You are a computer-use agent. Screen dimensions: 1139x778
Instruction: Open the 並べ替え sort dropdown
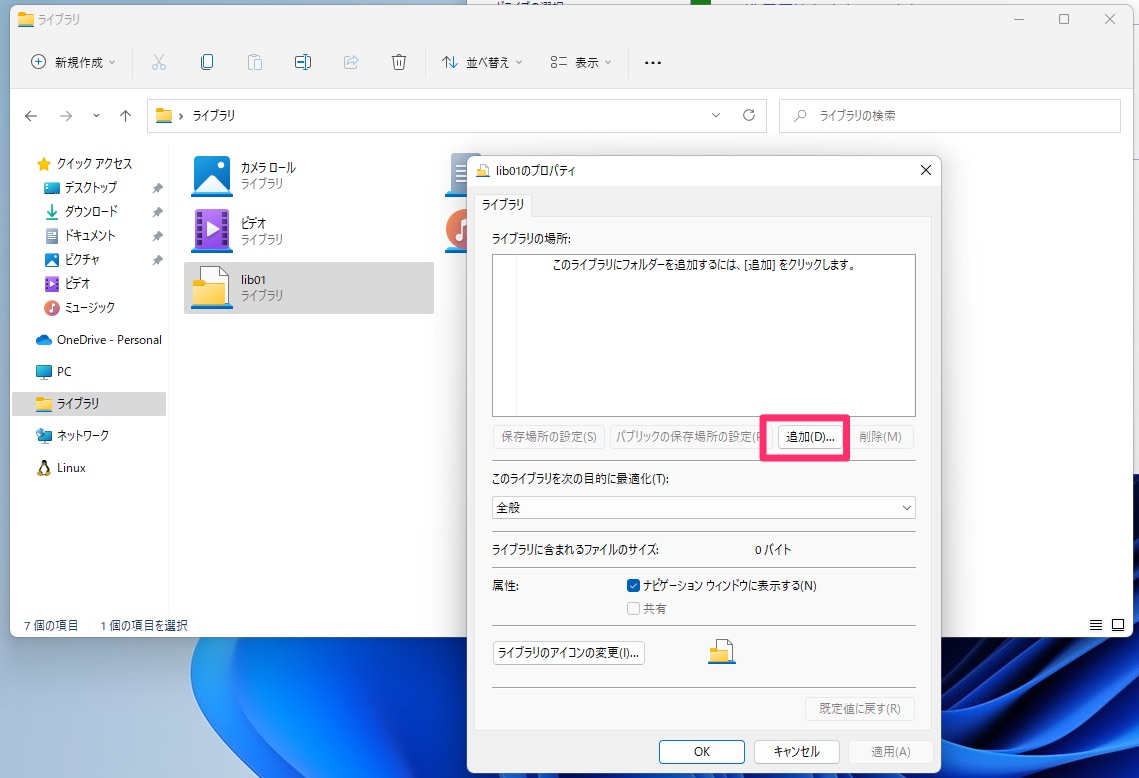482,62
